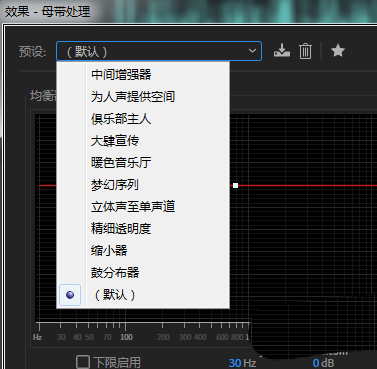Viewport: 377px width, 369px height.
Task: Choose the 缩小器 preset
Action: tap(143, 251)
